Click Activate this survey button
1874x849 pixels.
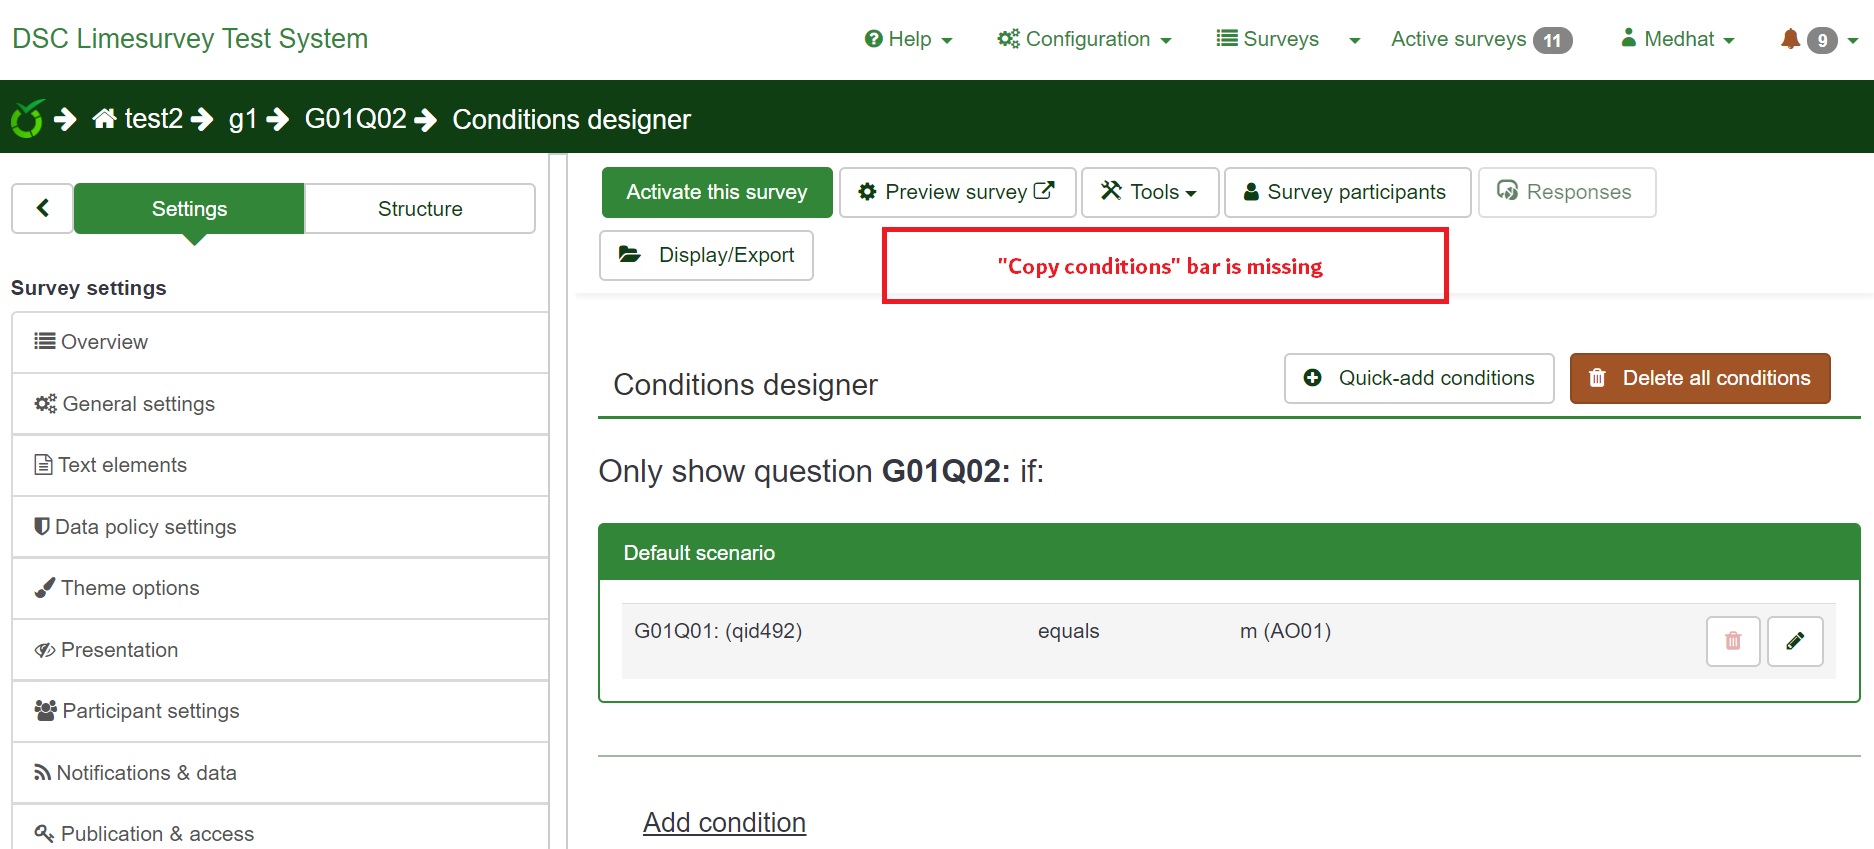(716, 192)
